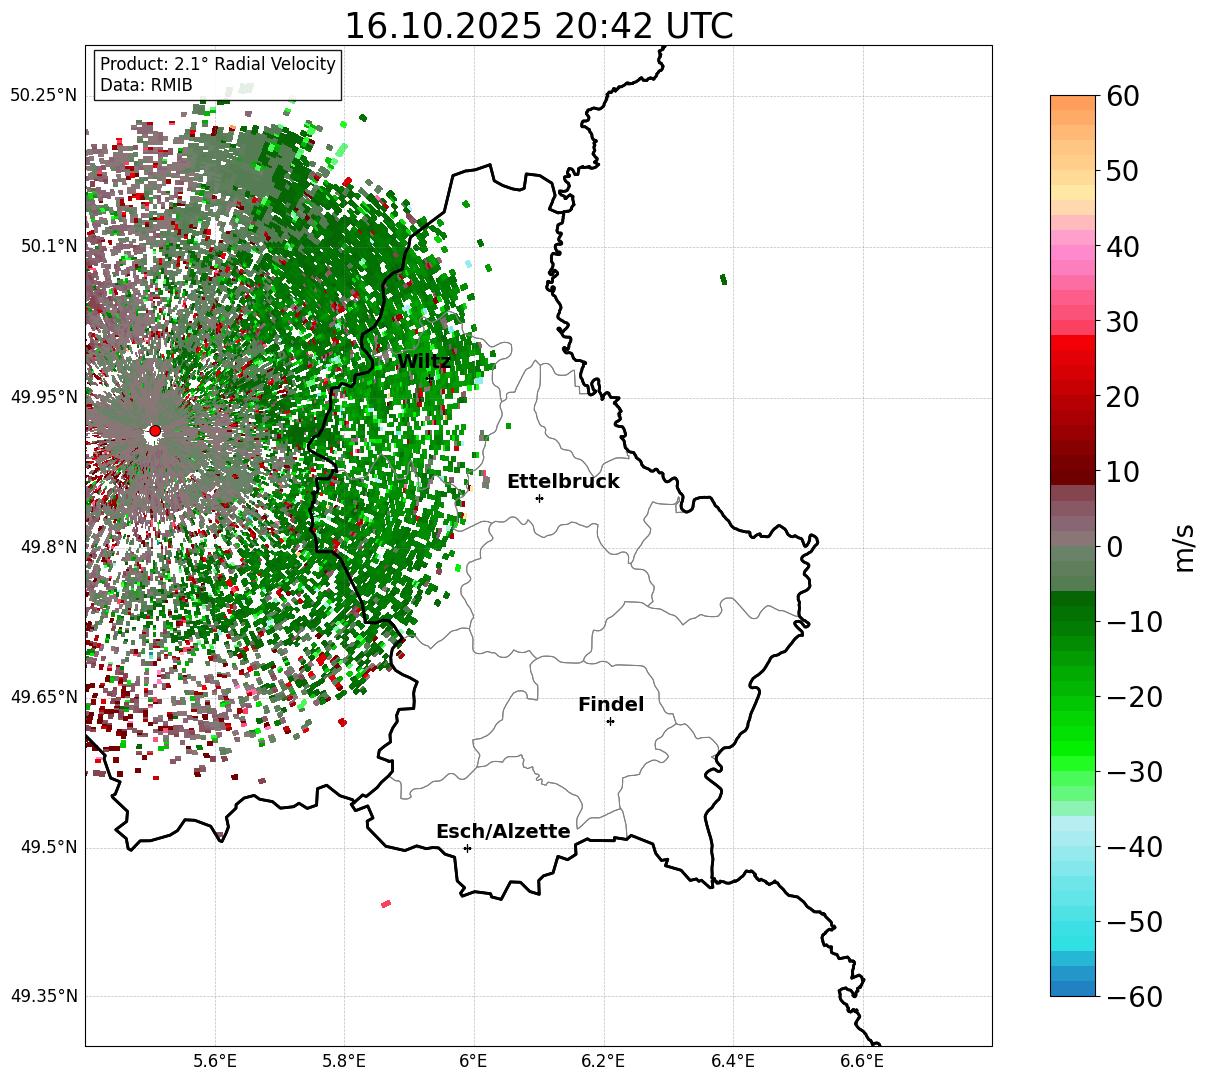The width and height of the screenshot is (1207, 1081).
Task: Click the latitude label 50.1°N
Action: pyautogui.click(x=48, y=246)
